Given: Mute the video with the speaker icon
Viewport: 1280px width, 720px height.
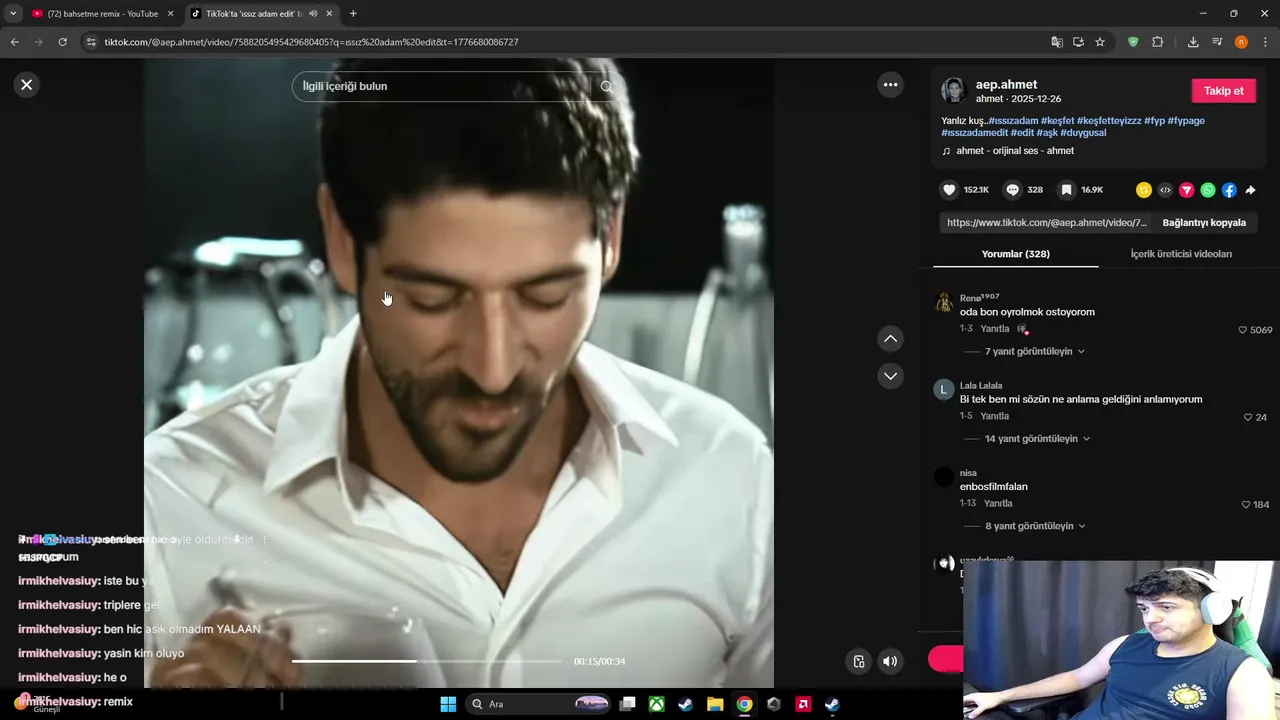Looking at the screenshot, I should click(x=889, y=661).
